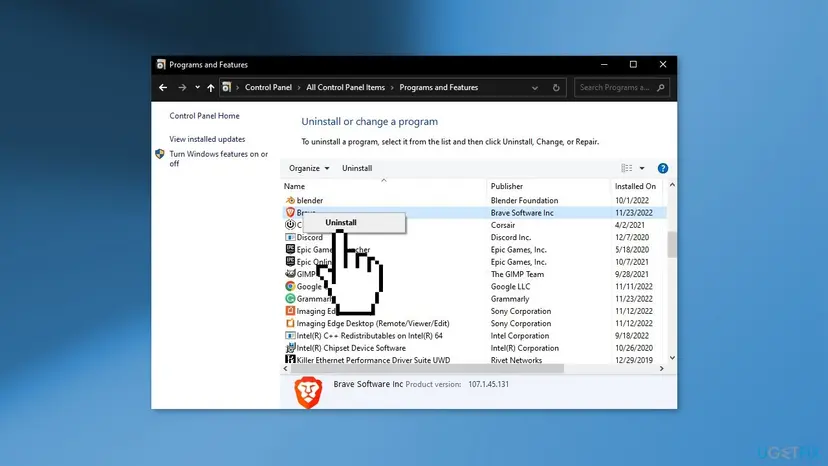This screenshot has height=466, width=828.
Task: Select Epic Online Services icon
Action: click(290, 262)
